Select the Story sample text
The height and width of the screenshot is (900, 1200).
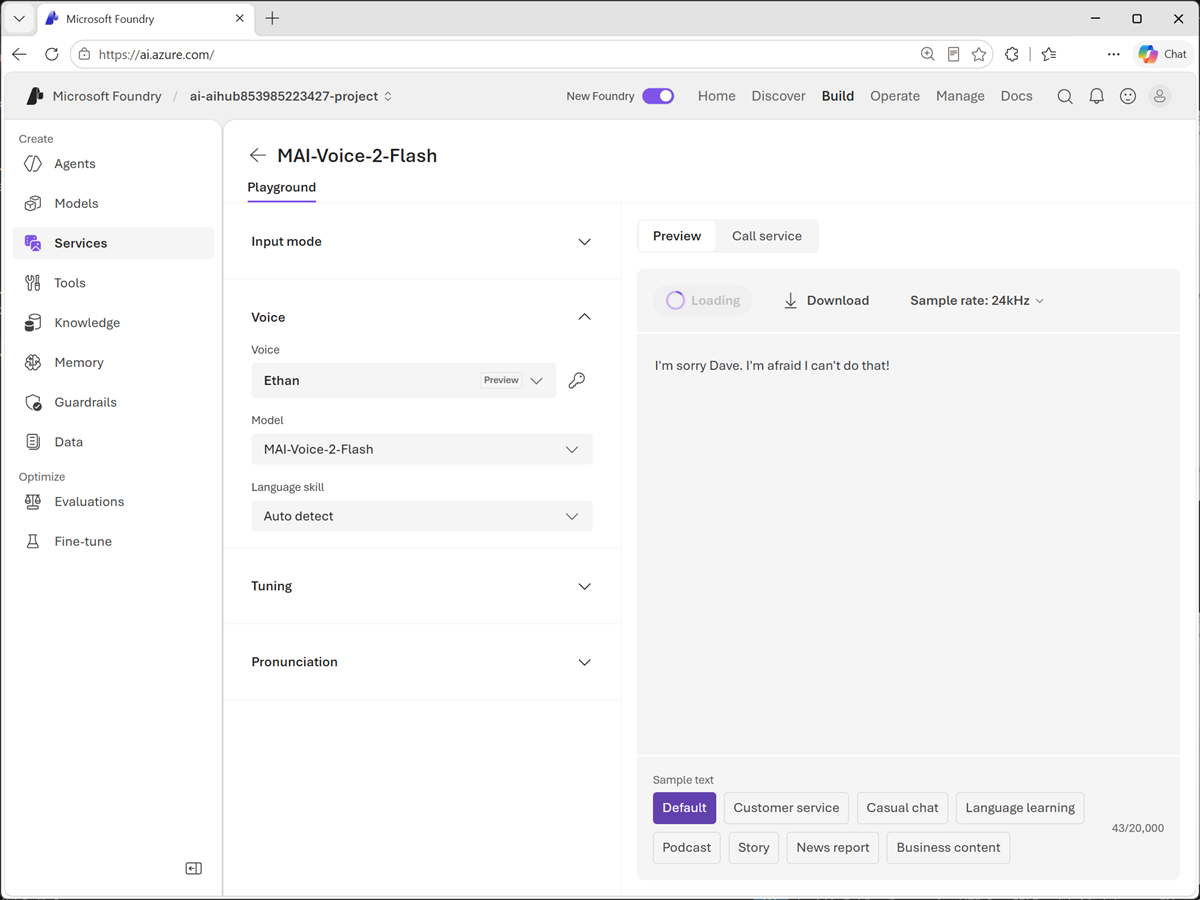(x=754, y=847)
